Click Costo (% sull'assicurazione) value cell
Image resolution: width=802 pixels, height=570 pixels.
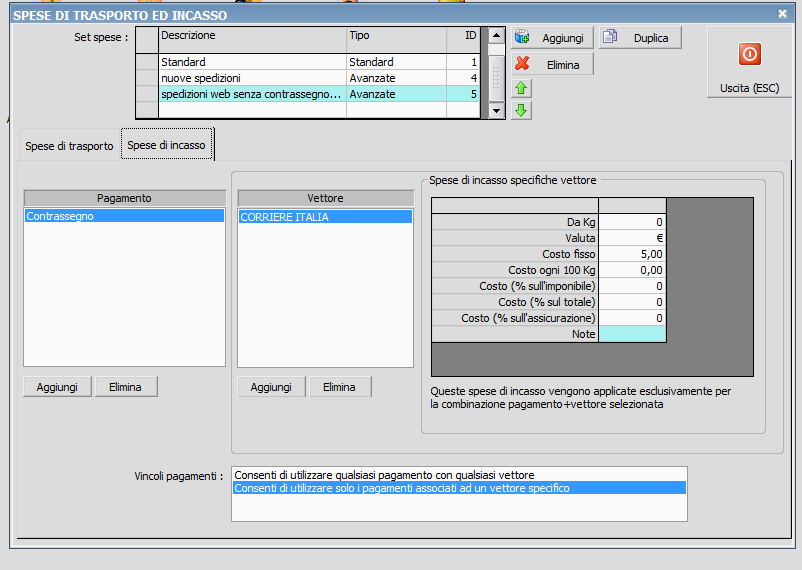tap(632, 318)
